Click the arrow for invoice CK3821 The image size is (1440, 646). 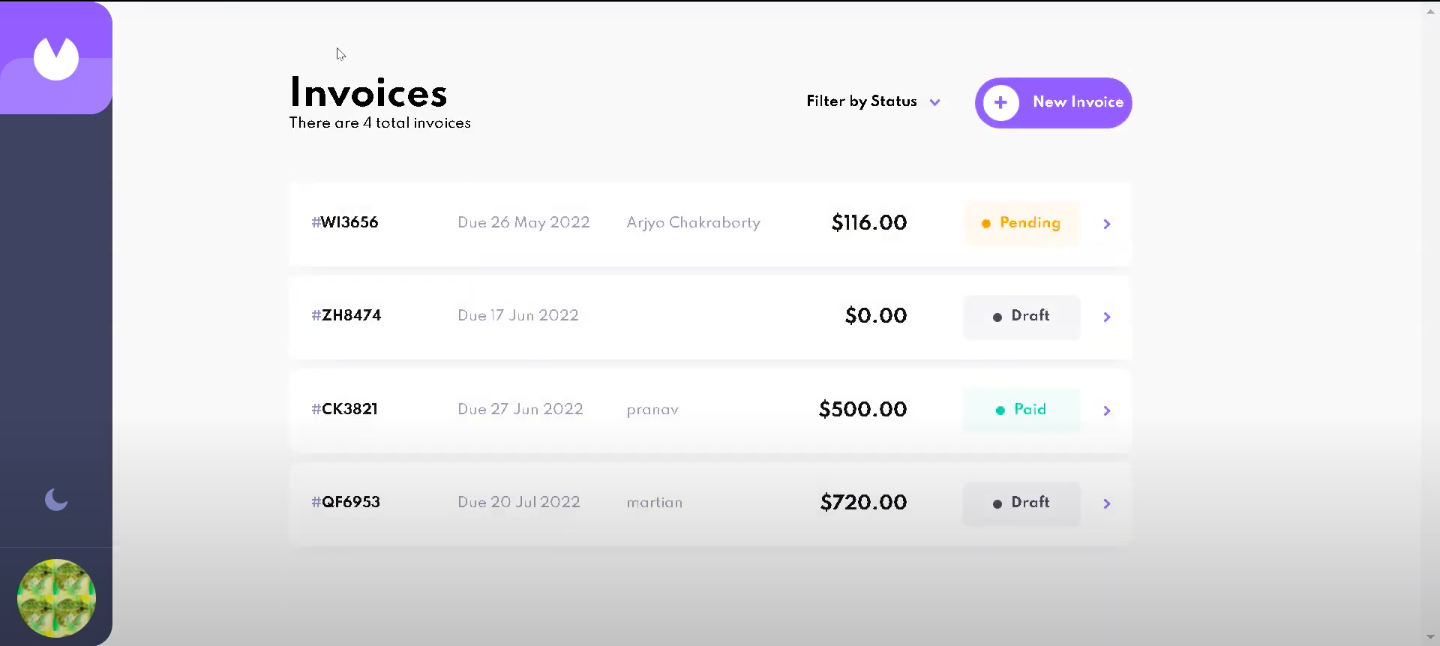pos(1107,410)
